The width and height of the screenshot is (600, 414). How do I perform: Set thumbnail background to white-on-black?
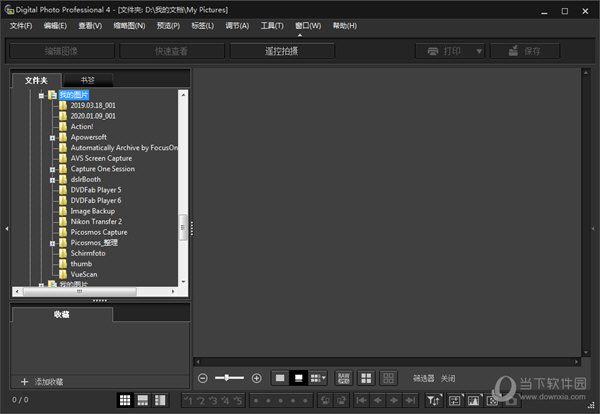coord(298,378)
